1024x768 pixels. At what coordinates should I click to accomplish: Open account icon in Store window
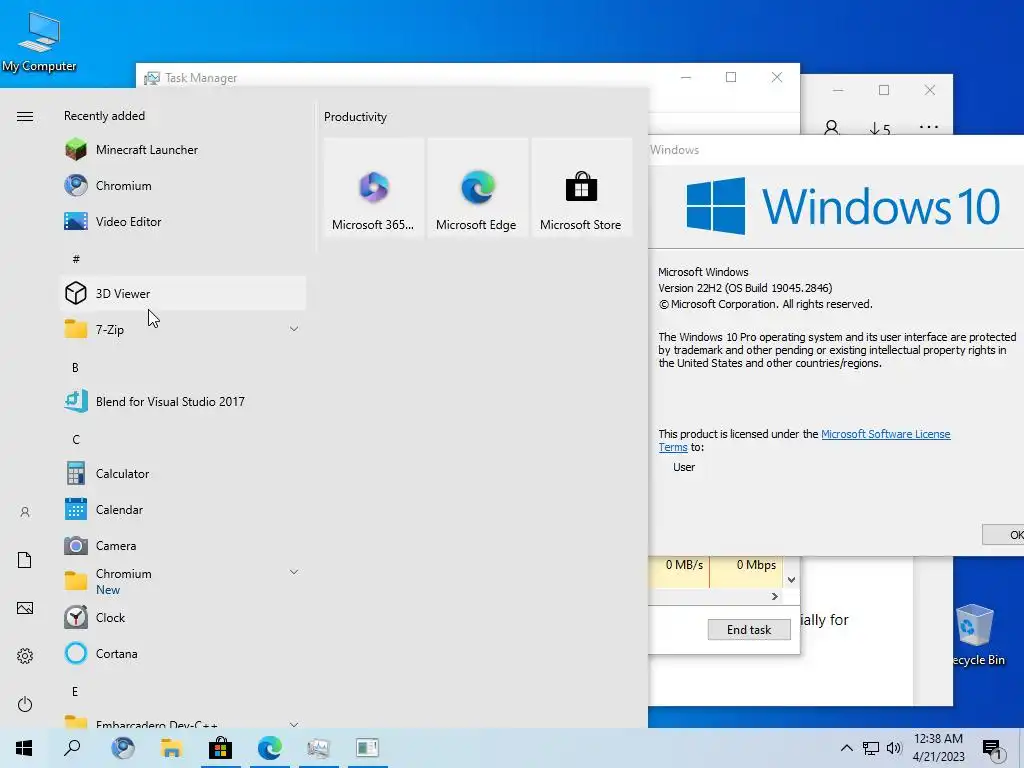click(831, 127)
